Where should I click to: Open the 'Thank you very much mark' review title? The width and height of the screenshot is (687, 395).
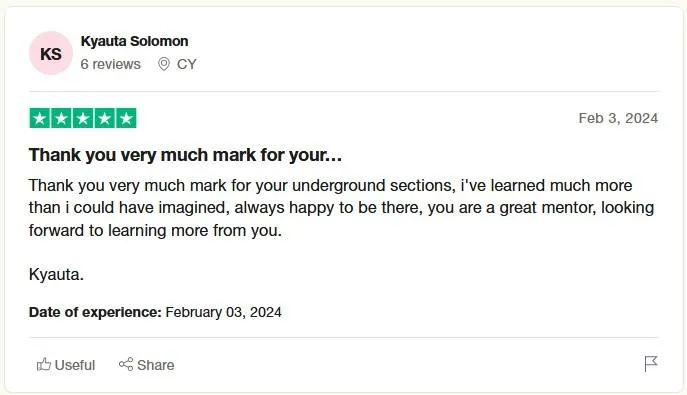(185, 155)
